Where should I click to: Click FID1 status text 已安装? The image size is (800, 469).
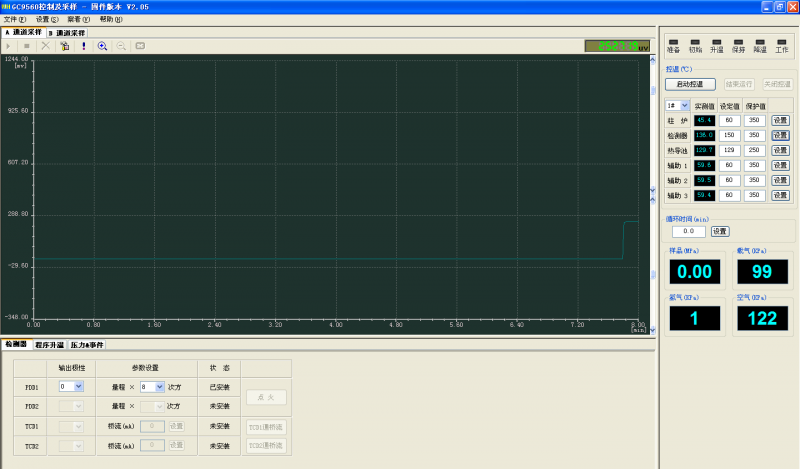pos(219,387)
